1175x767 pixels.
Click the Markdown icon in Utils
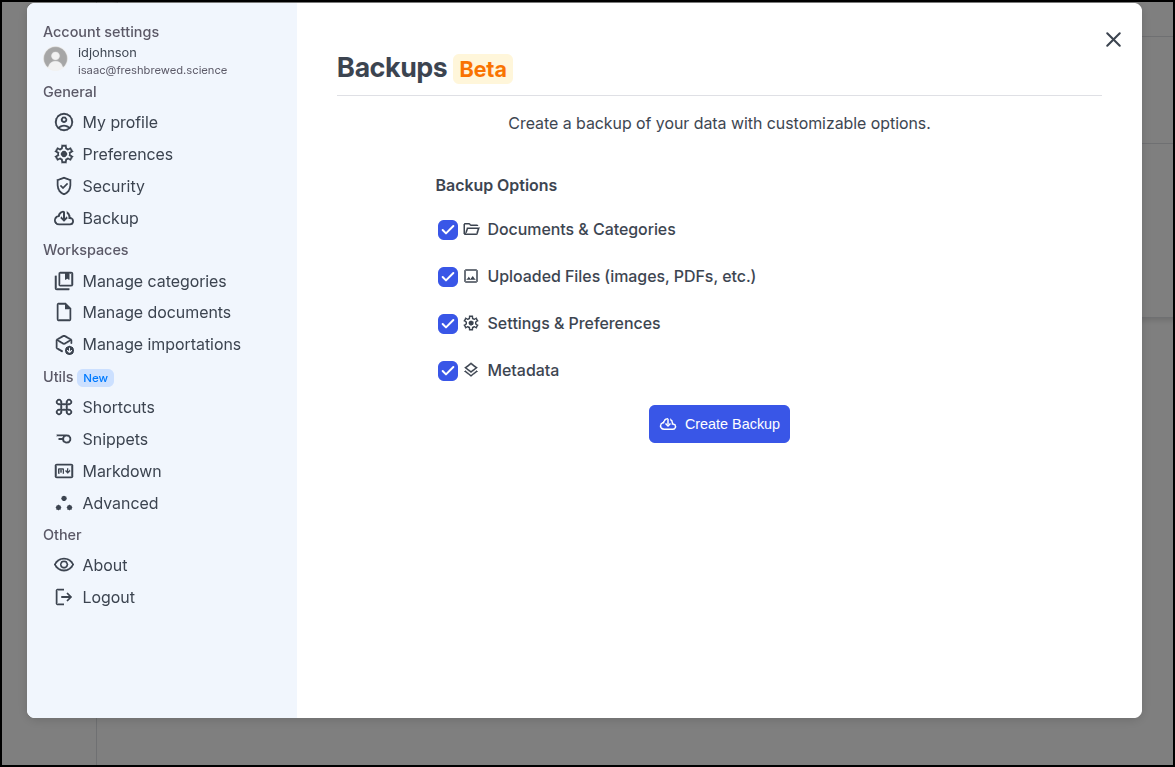(x=64, y=471)
